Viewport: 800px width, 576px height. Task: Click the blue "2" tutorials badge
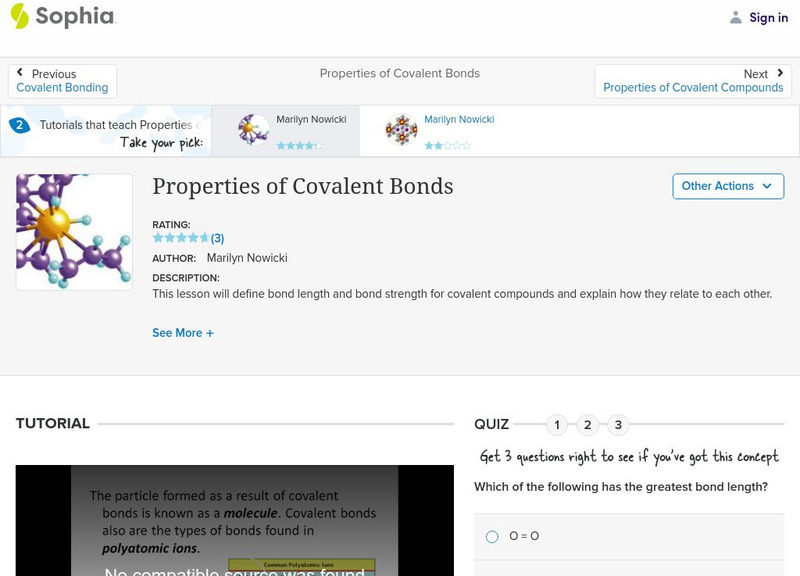pos(20,124)
